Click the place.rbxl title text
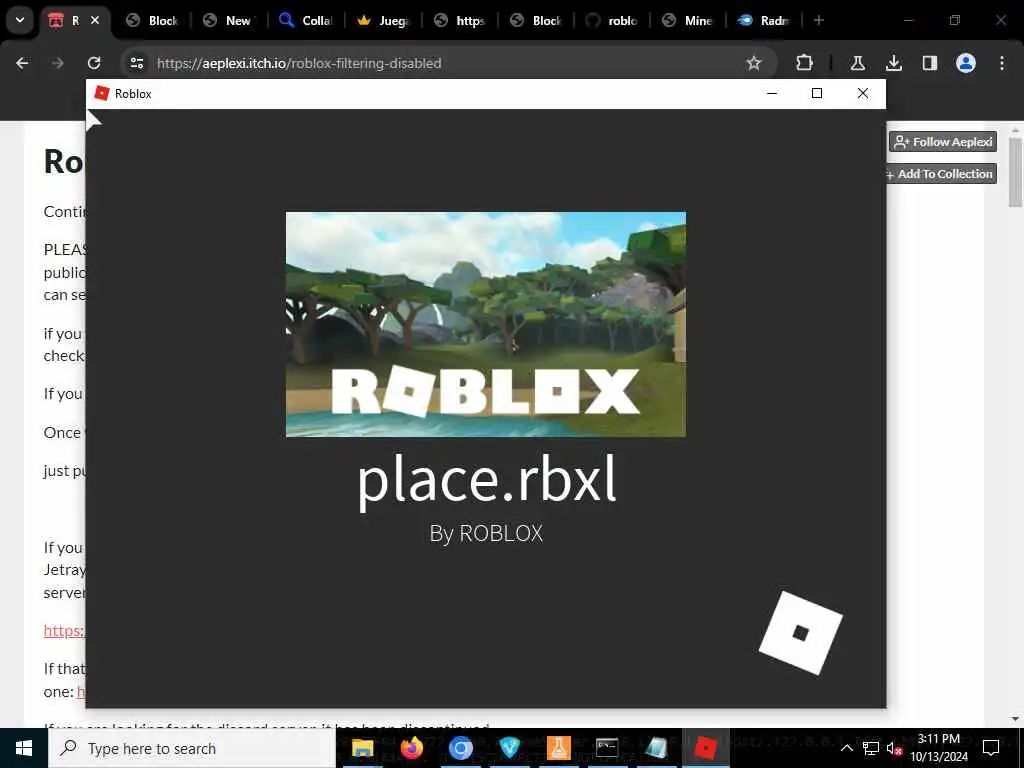Viewport: 1024px width, 768px height. coord(486,481)
